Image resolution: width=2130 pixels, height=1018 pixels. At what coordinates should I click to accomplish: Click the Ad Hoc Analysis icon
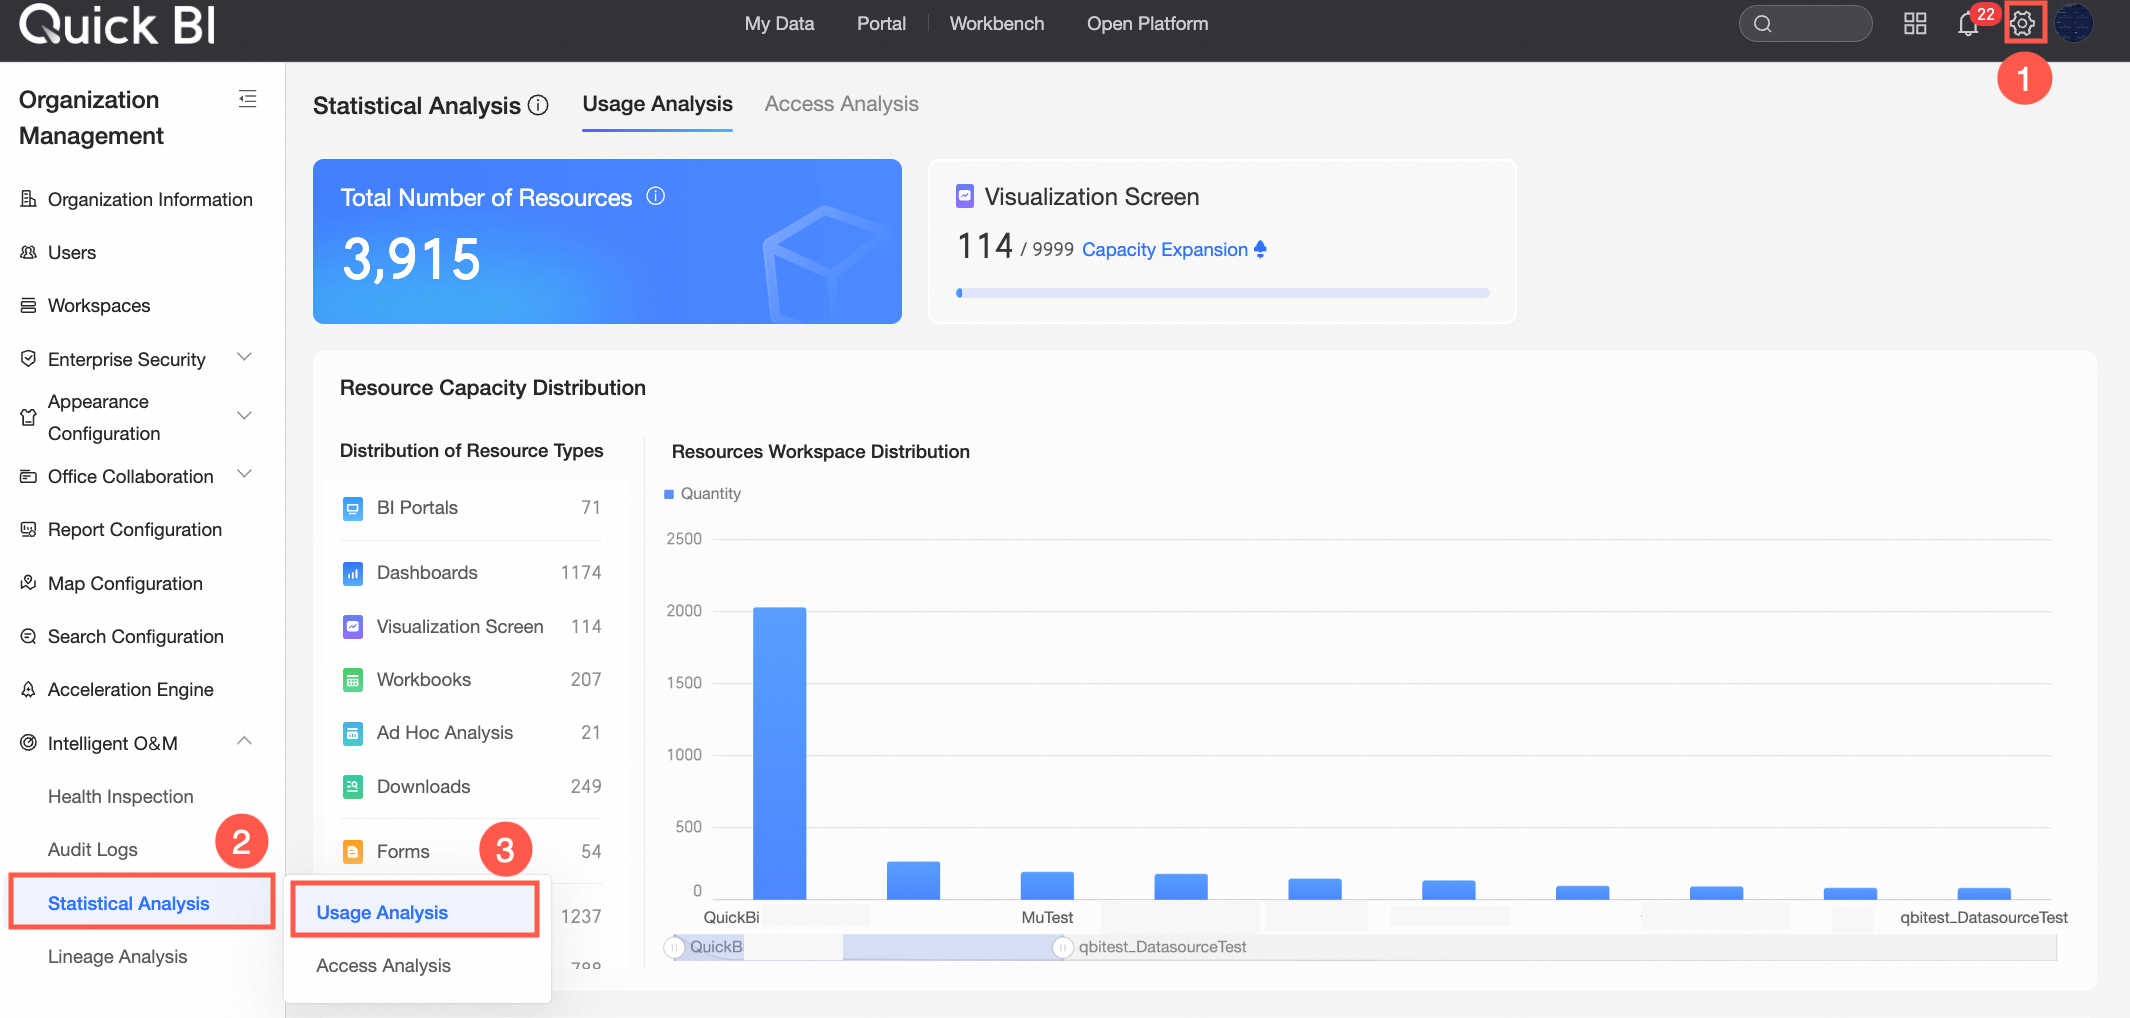pos(353,733)
